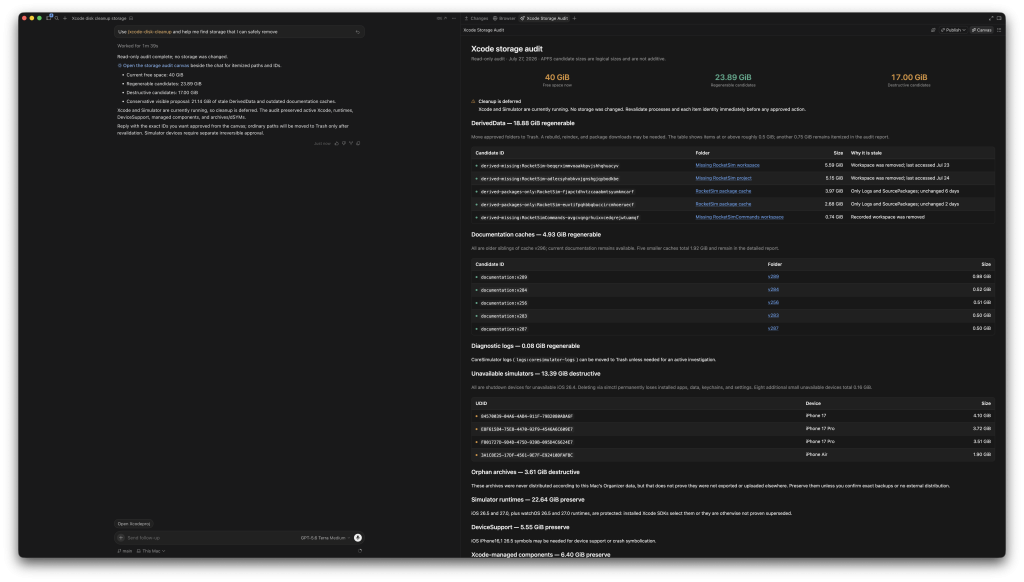Click the grid icon right of Canvas
The width and height of the screenshot is (1024, 582).
point(999,30)
